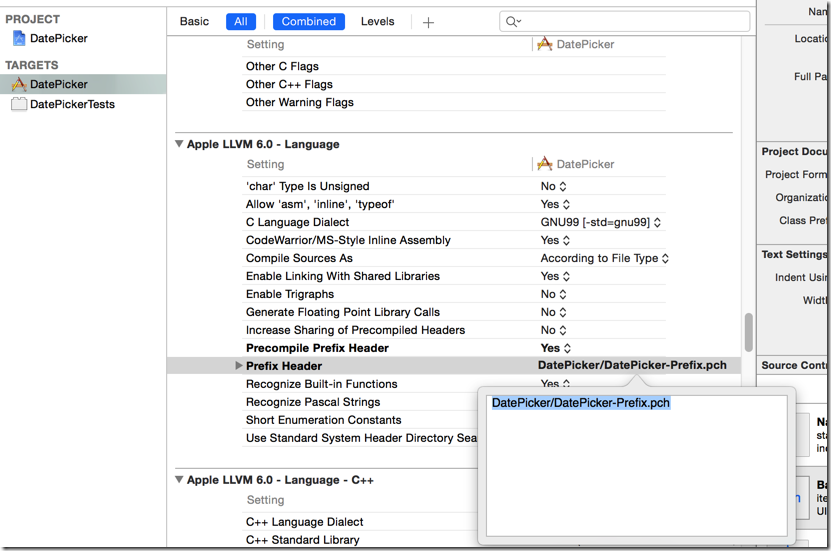Expand the Prefix Header setting row
Viewport: 831px width, 551px height.
[x=239, y=366]
